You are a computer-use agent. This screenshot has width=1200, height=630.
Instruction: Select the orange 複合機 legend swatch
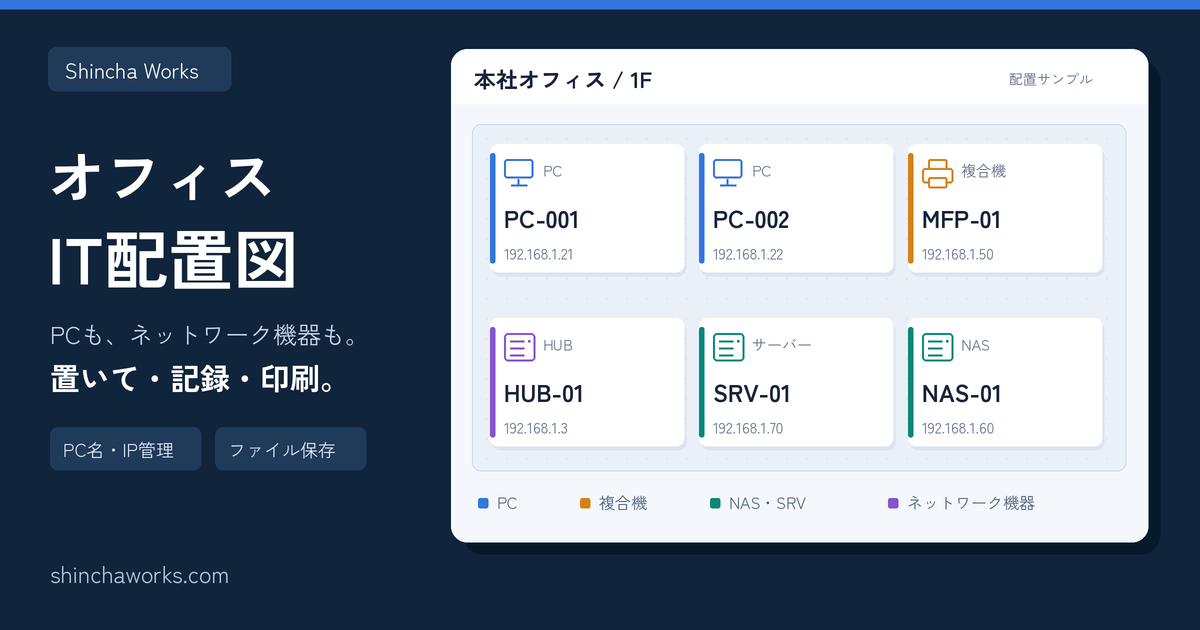tap(585, 503)
